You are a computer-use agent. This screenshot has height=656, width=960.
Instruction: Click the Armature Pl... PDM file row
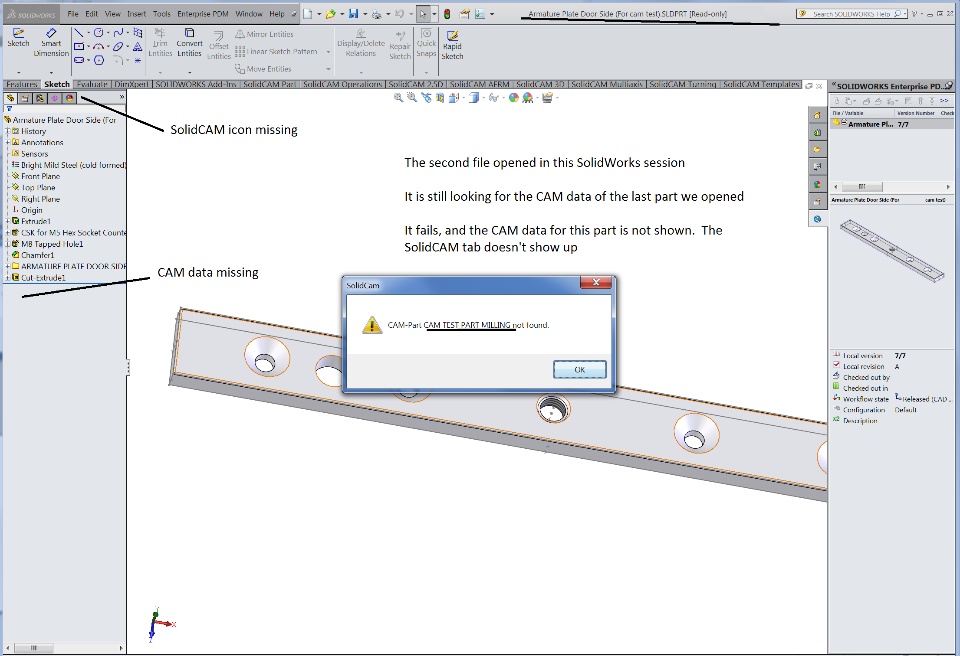coord(891,124)
